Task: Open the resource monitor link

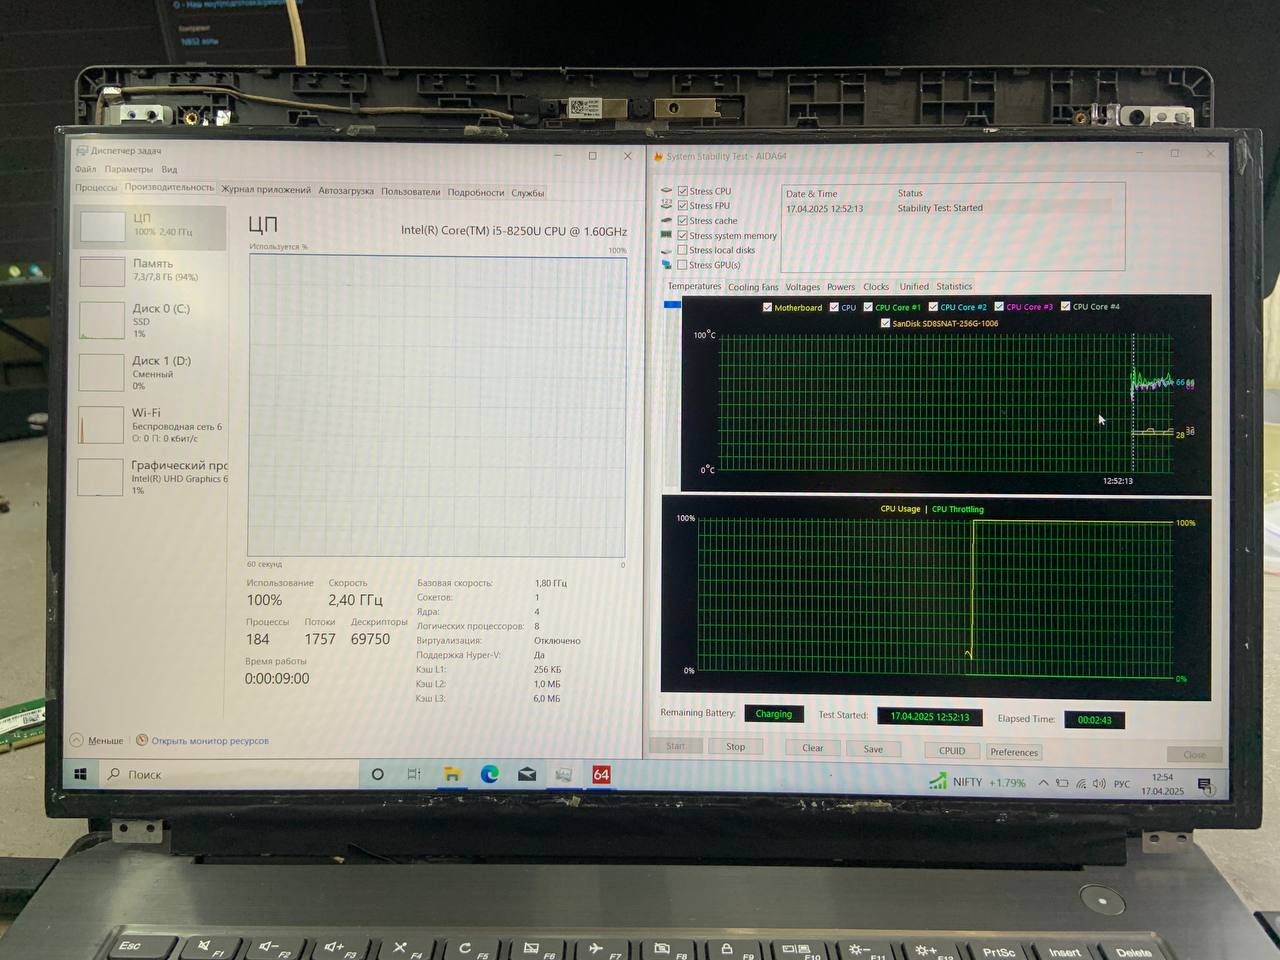Action: click(209, 741)
